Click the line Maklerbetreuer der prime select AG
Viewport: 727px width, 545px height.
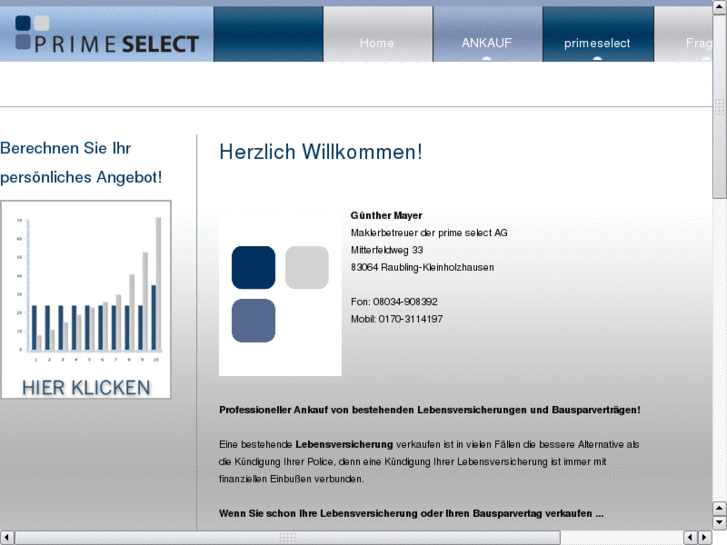[429, 232]
